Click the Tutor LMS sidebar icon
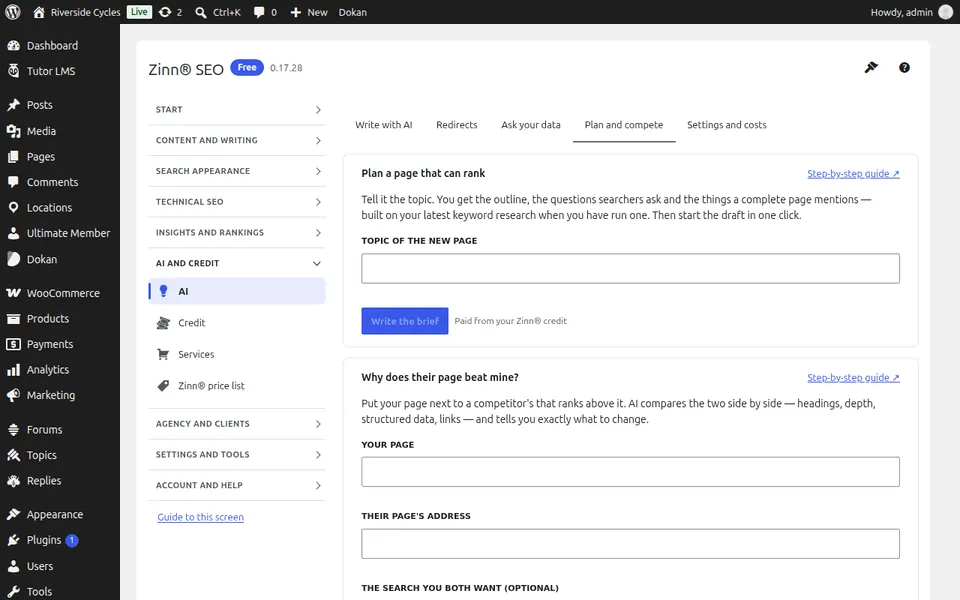Screen dimensions: 960x600 coord(13,71)
